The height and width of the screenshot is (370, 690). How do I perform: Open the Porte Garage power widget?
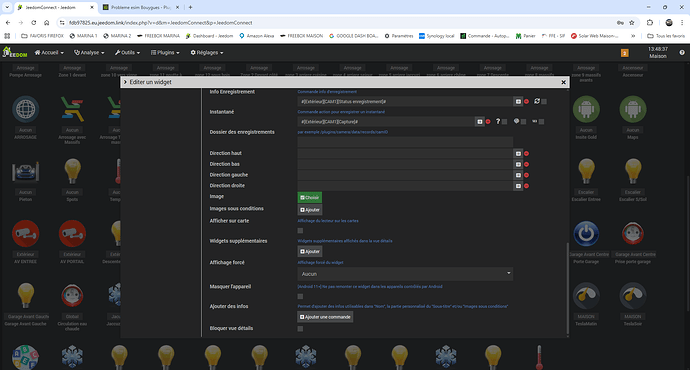click(x=586, y=234)
